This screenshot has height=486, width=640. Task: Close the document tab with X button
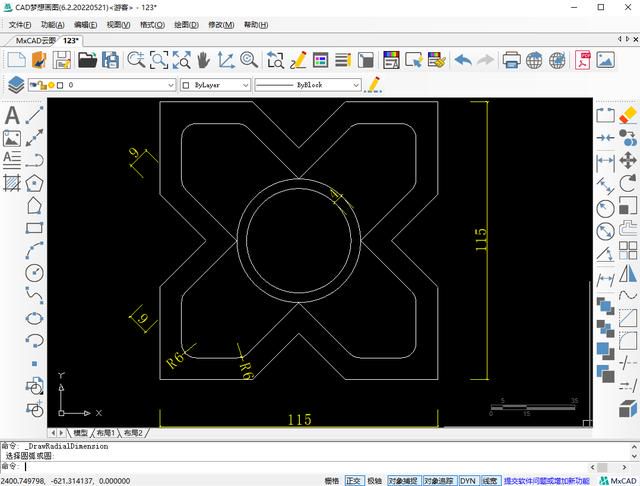[636, 40]
